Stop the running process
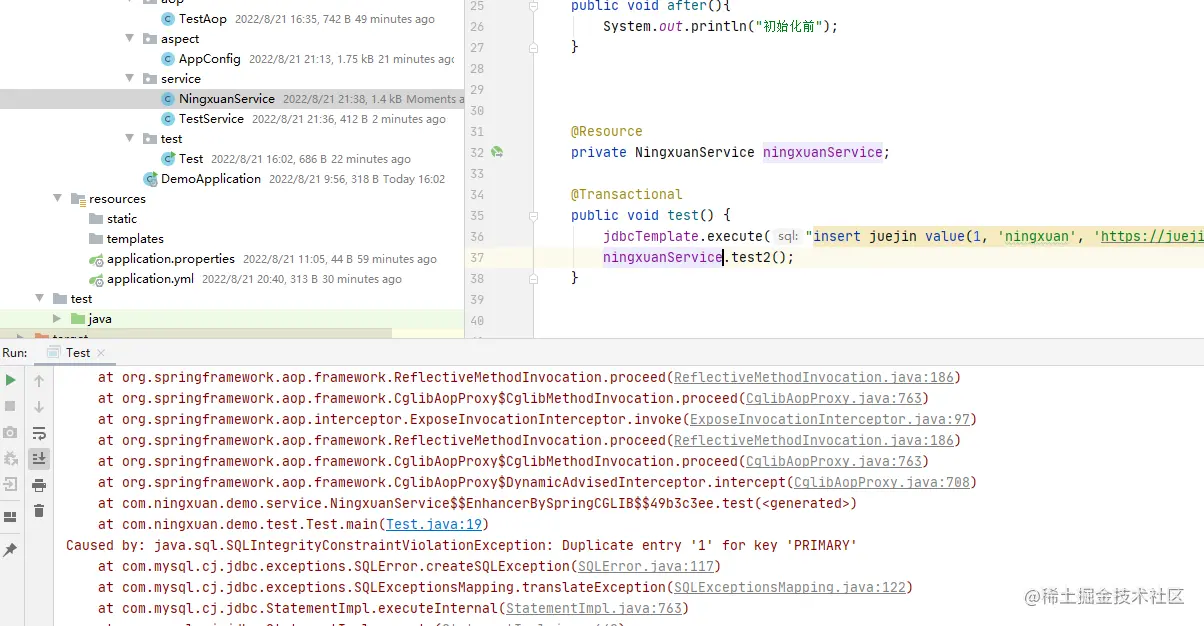The image size is (1204, 626). pyautogui.click(x=10, y=406)
